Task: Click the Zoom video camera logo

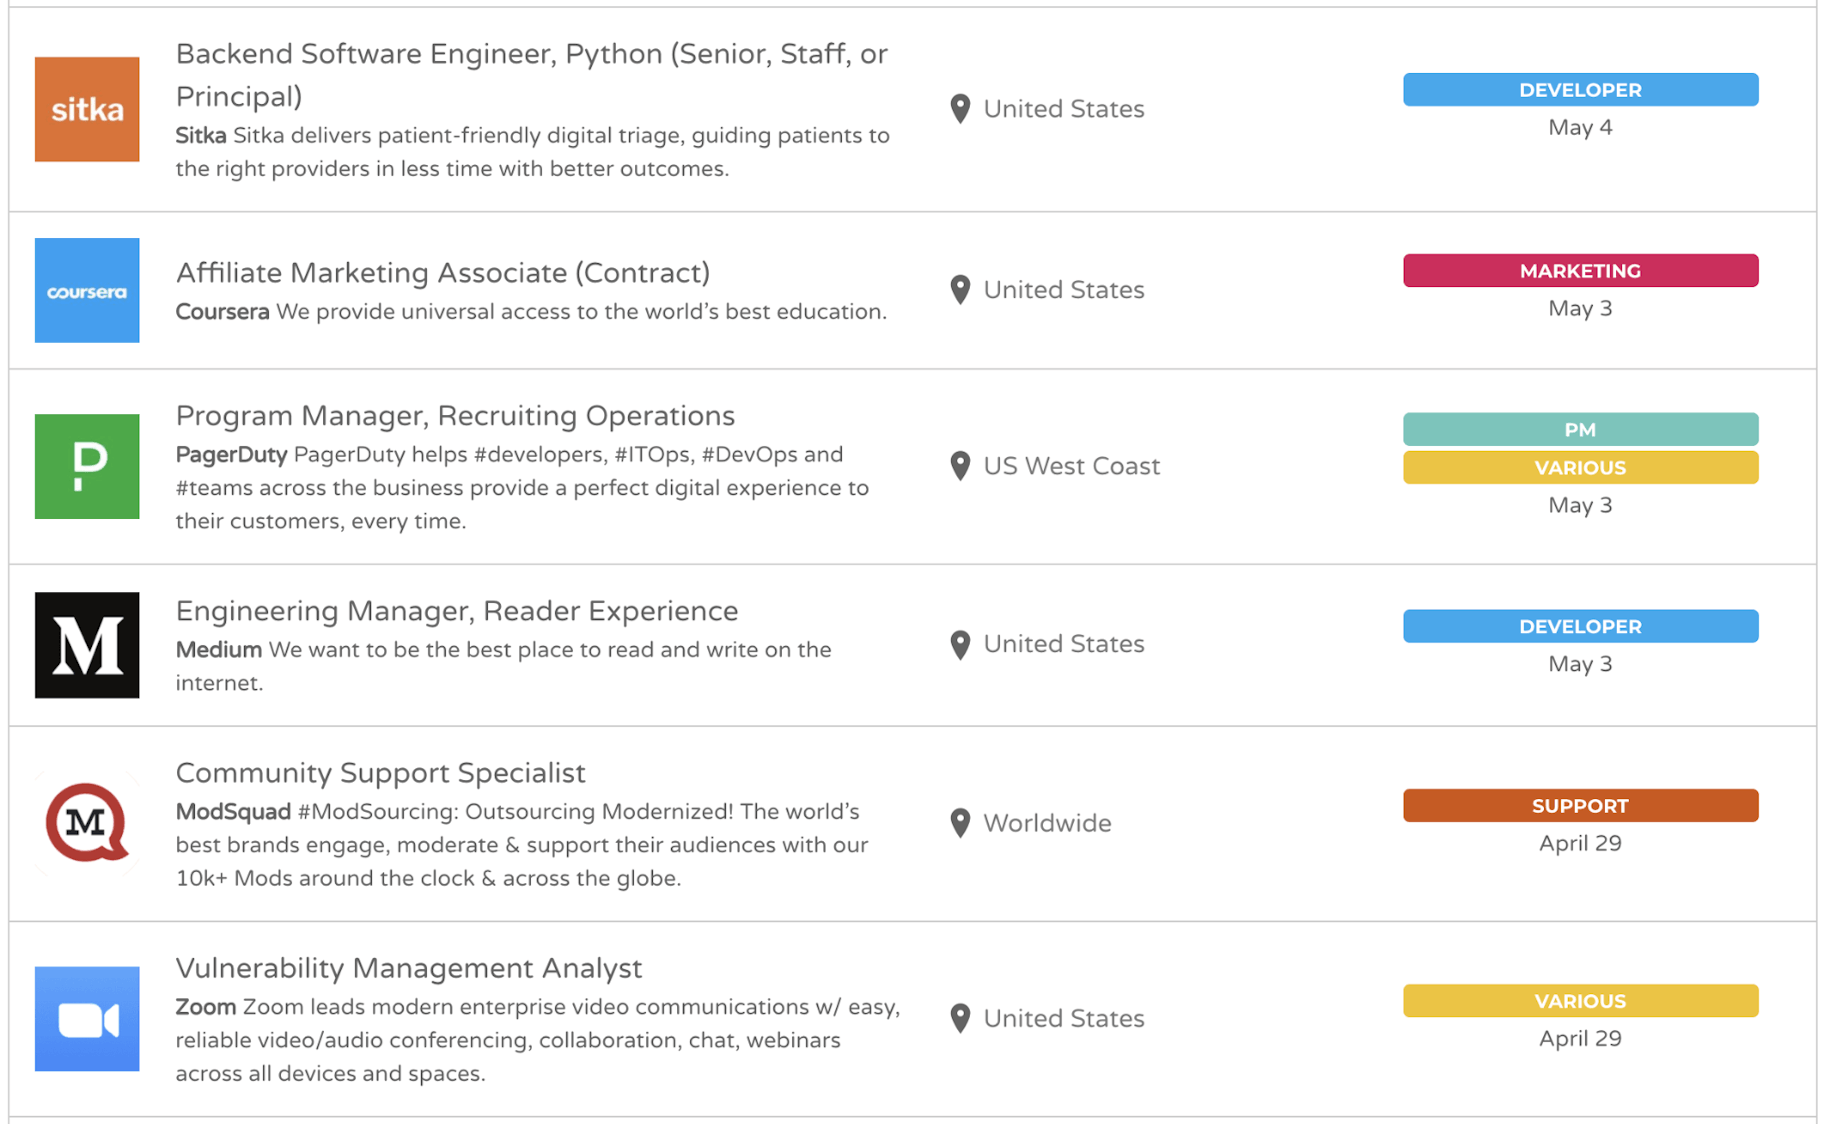Action: (x=87, y=1019)
